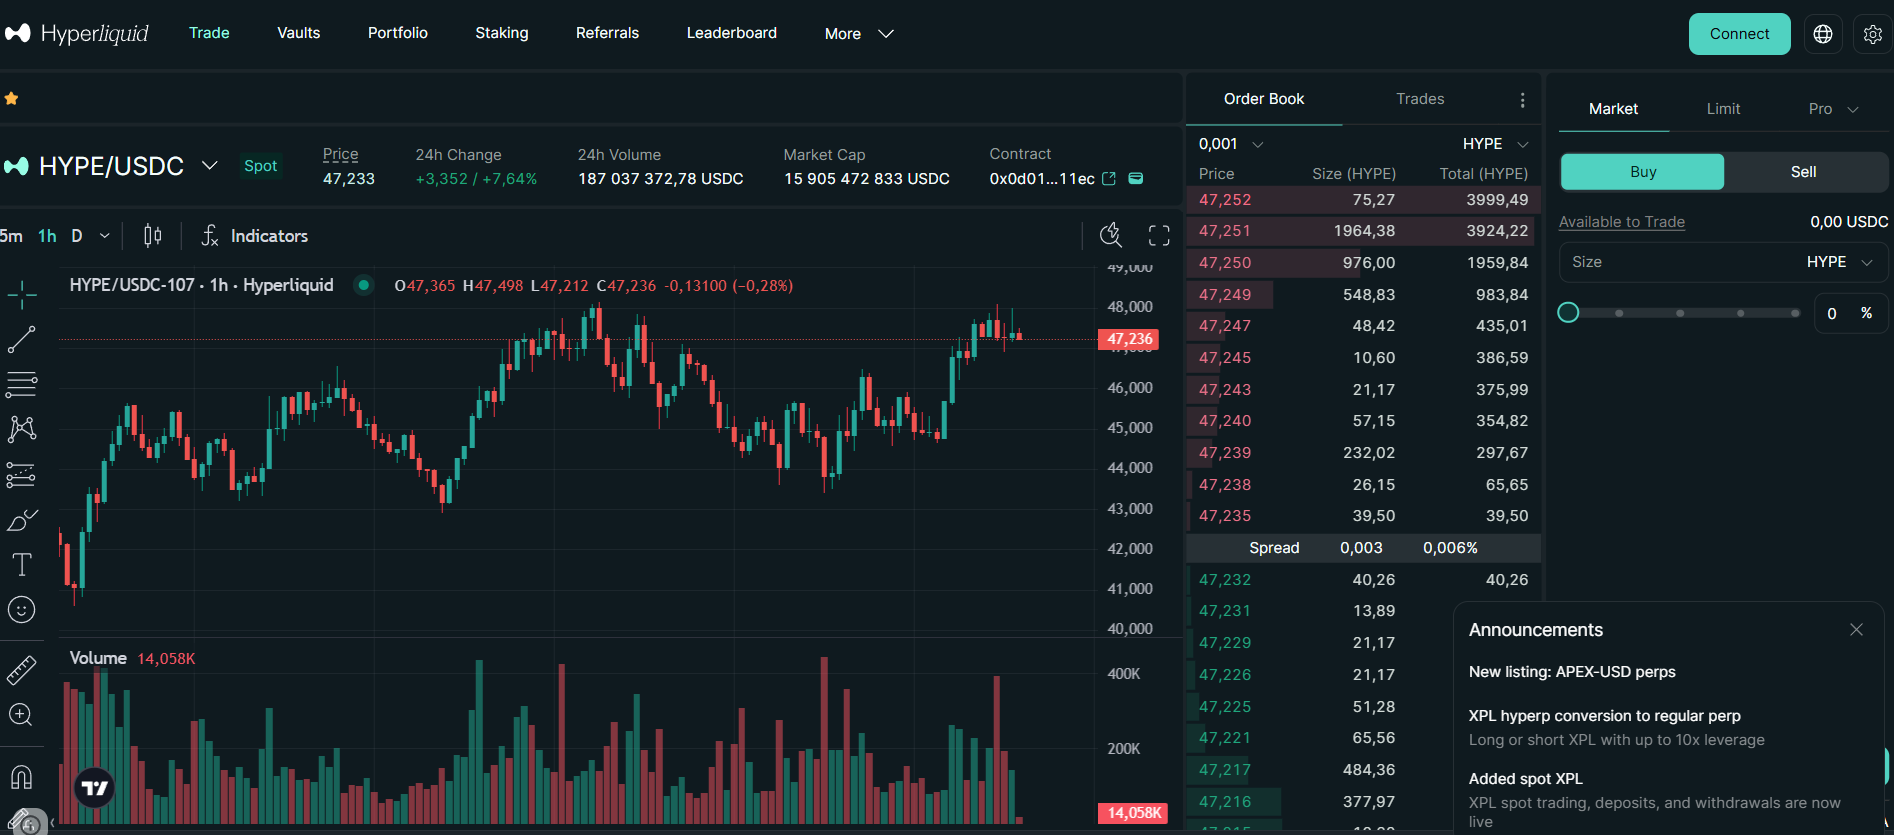Image resolution: width=1894 pixels, height=835 pixels.
Task: Toggle the favorite star for HYPE/USDC
Action: tap(12, 99)
